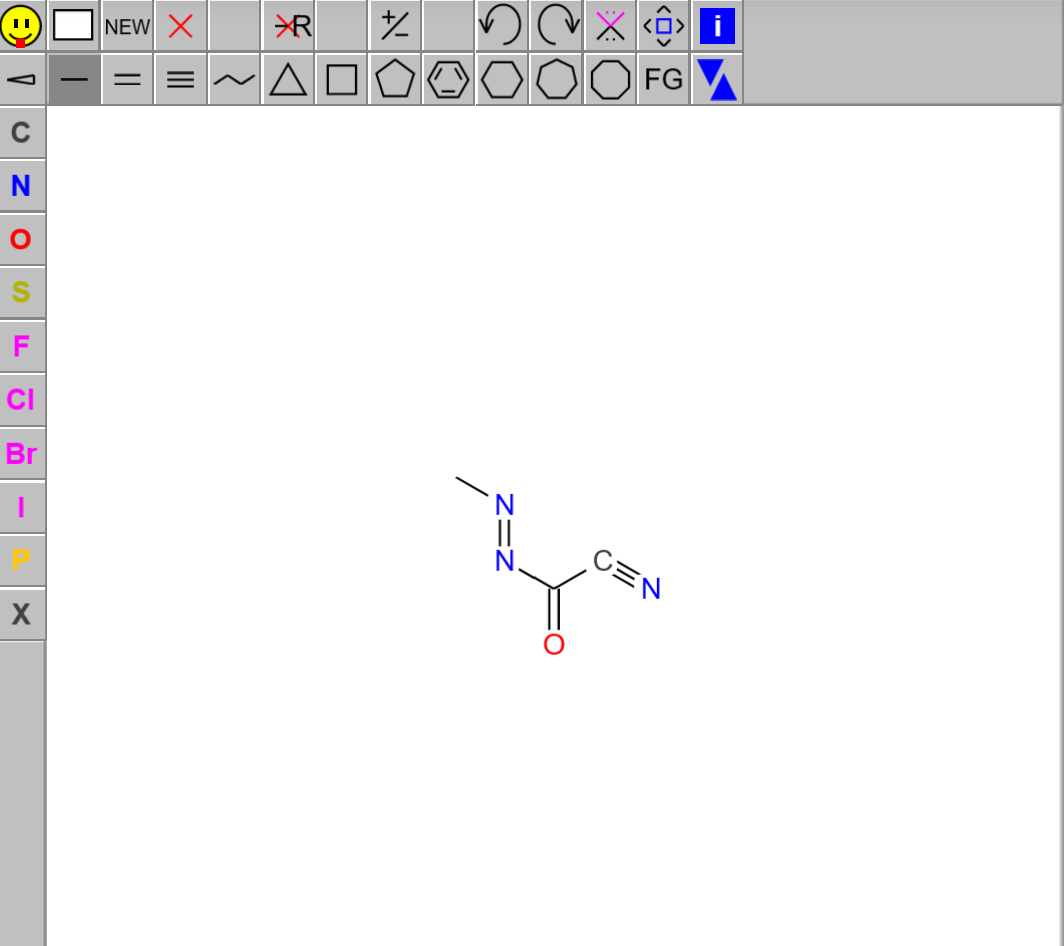Click the red oxygen atom in molecule
This screenshot has height=946, width=1064.
pyautogui.click(x=554, y=645)
